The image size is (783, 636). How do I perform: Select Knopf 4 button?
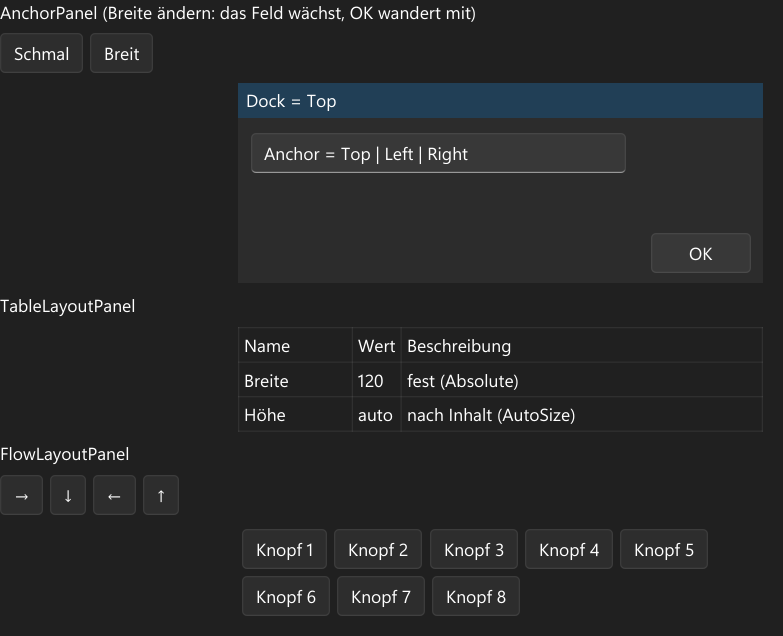[x=569, y=549]
